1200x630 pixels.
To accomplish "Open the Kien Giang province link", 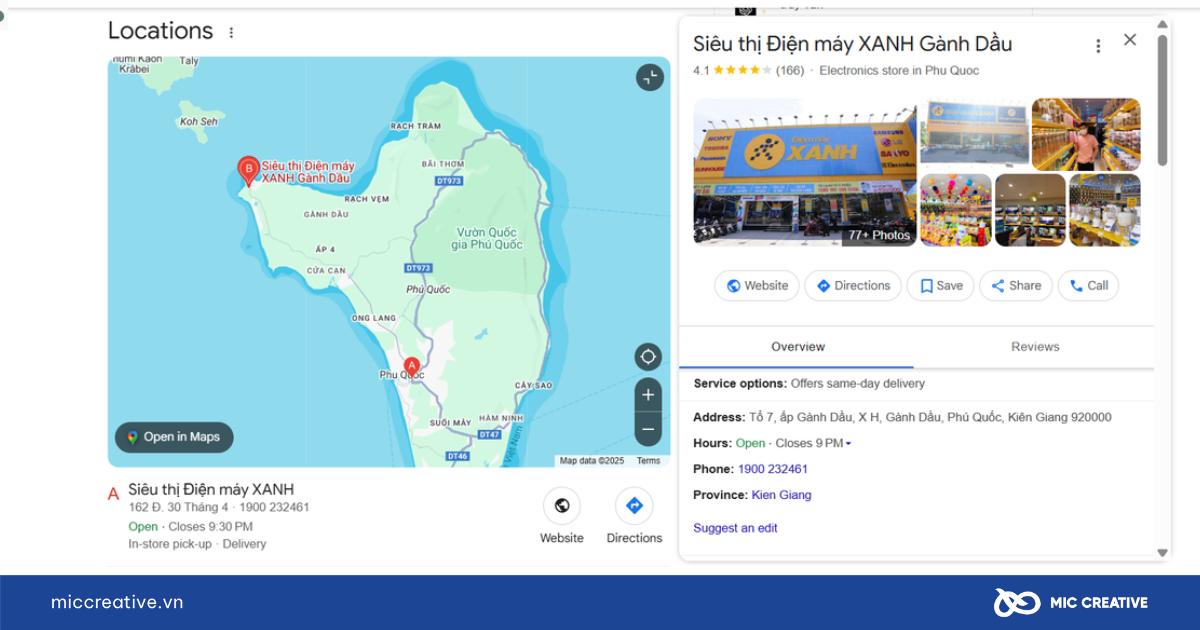I will coord(782,495).
